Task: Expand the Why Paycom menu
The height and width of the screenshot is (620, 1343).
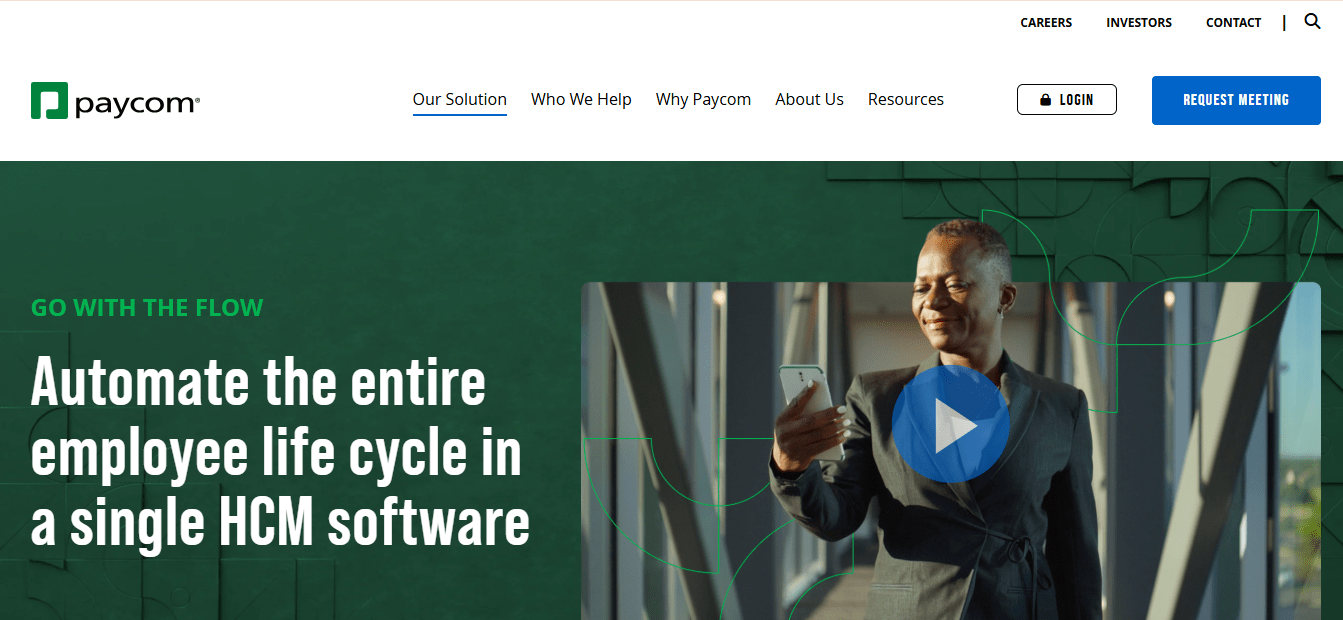Action: tap(703, 99)
